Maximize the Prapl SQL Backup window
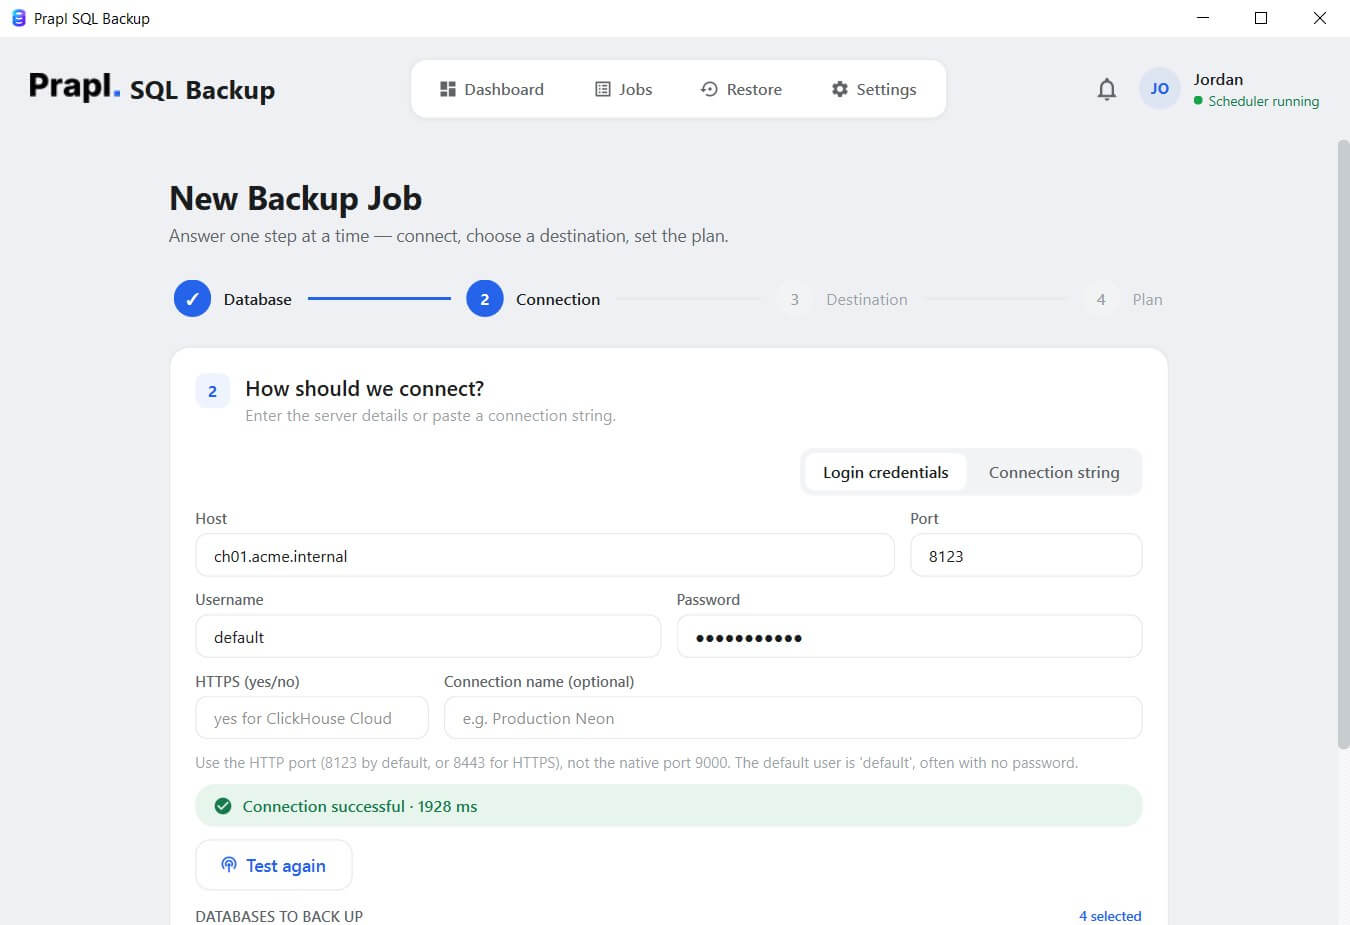 tap(1261, 18)
